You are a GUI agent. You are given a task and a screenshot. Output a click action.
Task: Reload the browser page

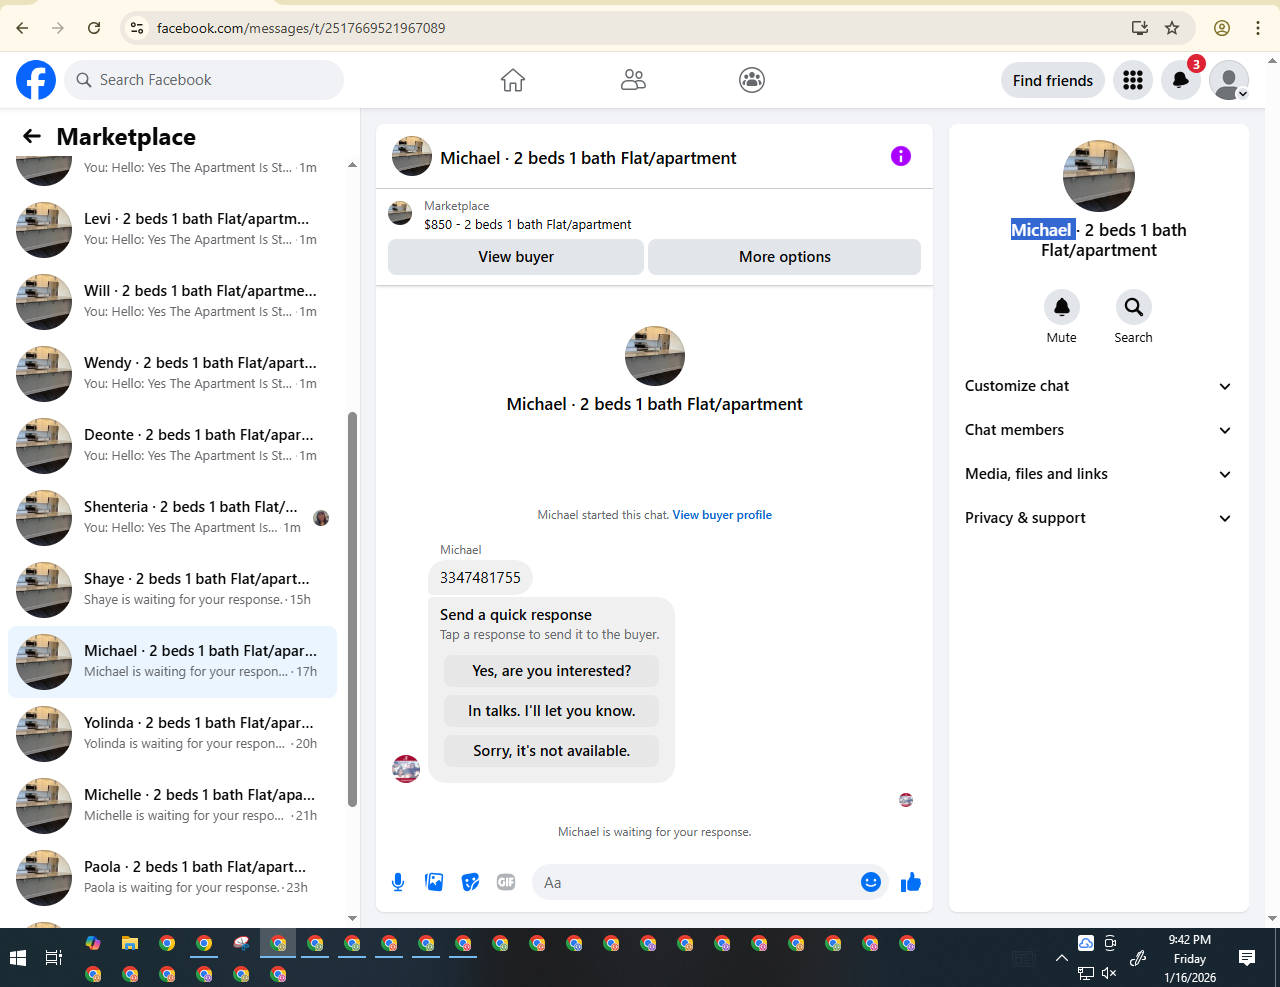coord(94,28)
